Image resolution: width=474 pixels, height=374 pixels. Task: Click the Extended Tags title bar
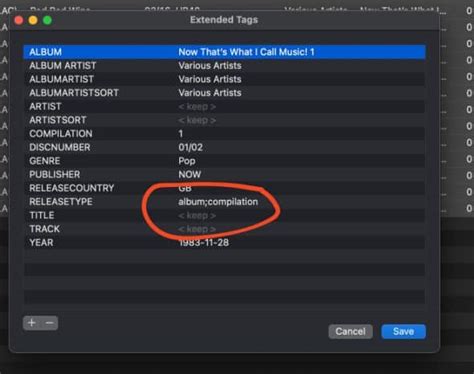click(224, 20)
